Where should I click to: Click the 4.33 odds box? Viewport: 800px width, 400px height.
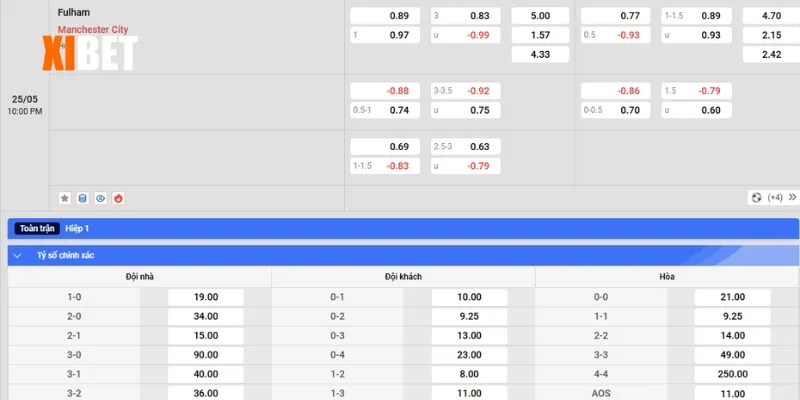540,54
